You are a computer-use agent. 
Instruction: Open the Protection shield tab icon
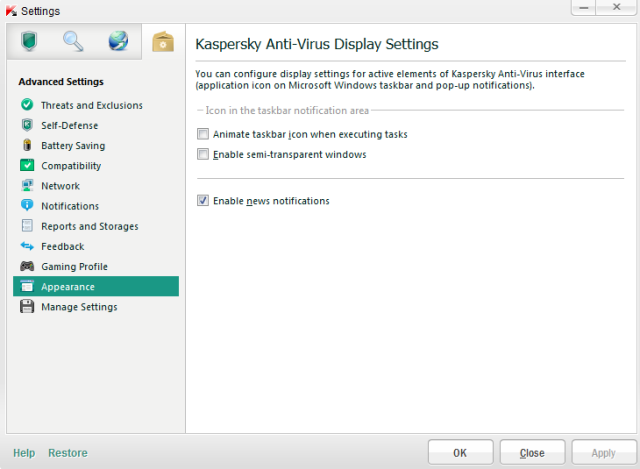coord(32,41)
